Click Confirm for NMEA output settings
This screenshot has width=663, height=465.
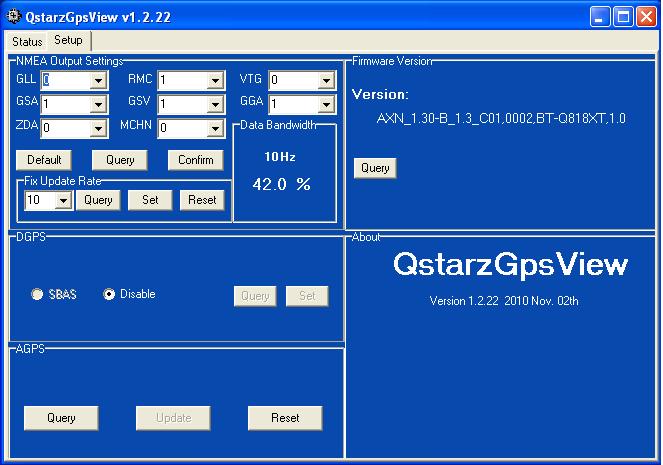196,160
